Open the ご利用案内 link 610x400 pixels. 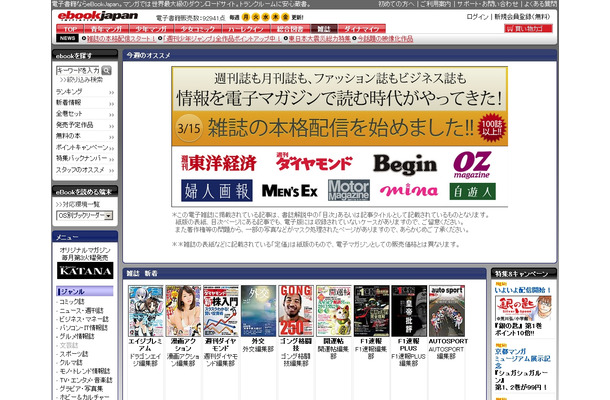click(435, 4)
